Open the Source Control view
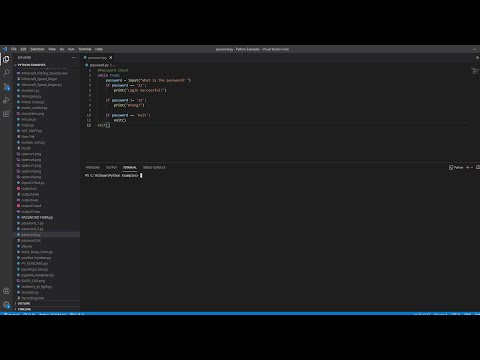The image size is (480, 360). [x=6, y=87]
